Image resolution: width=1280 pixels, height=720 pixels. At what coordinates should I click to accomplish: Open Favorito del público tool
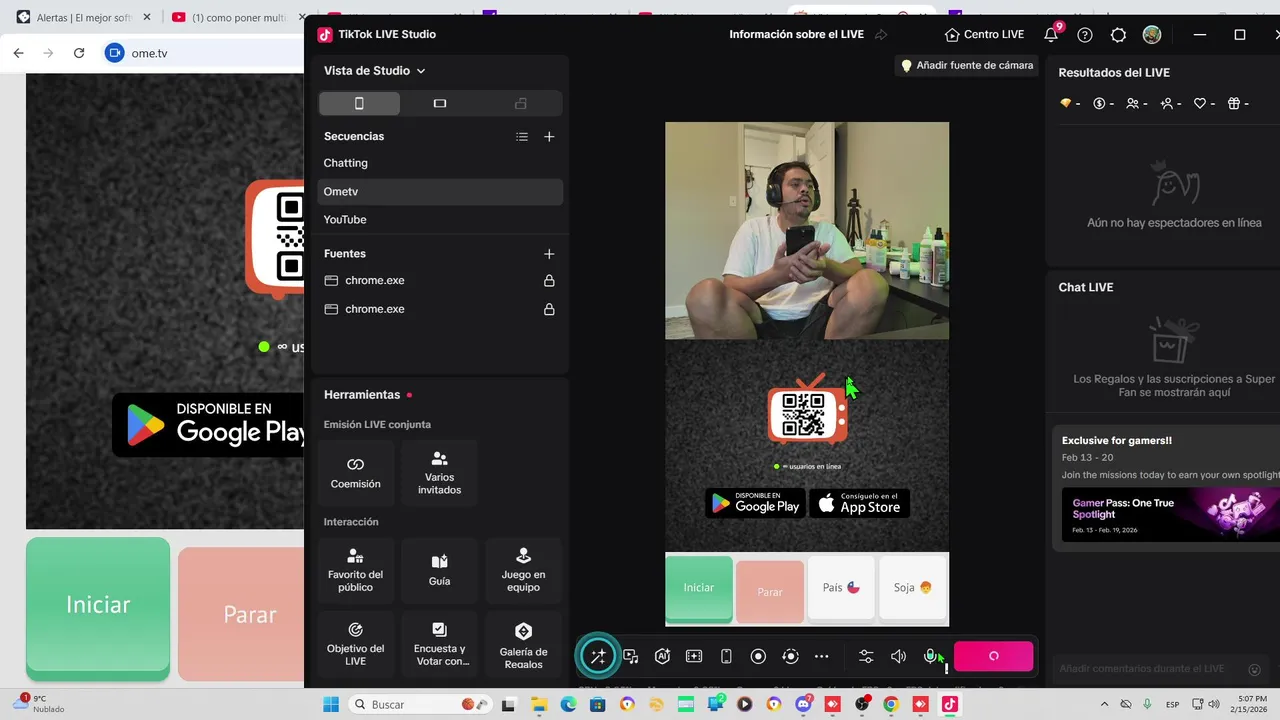356,569
